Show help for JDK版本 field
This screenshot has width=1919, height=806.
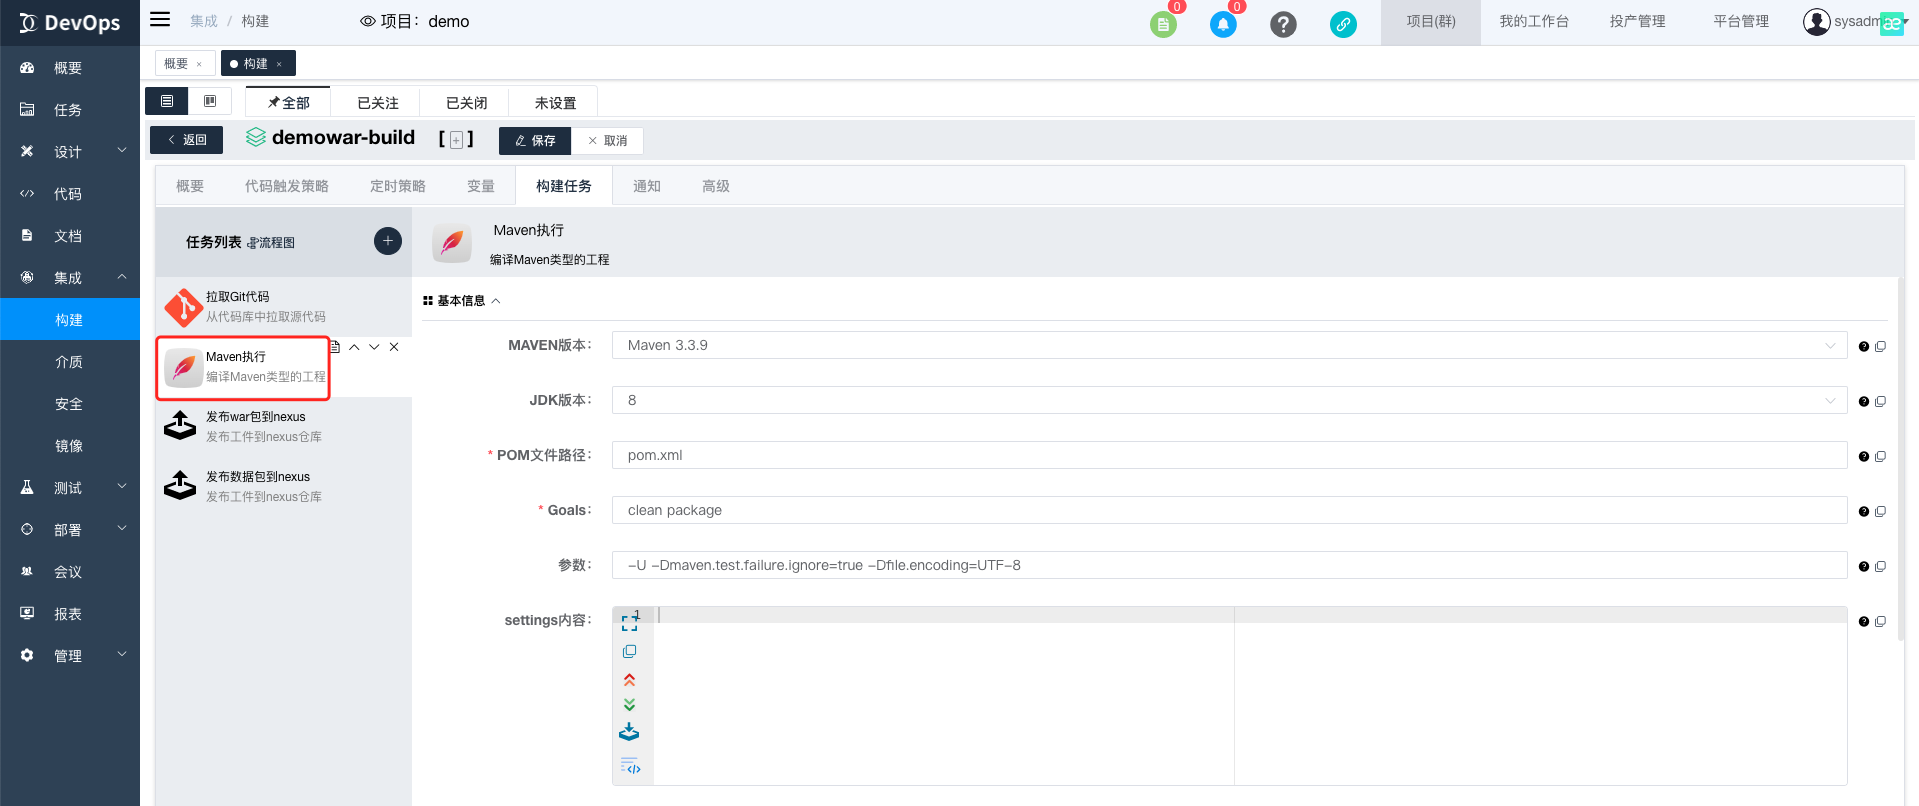click(1864, 402)
